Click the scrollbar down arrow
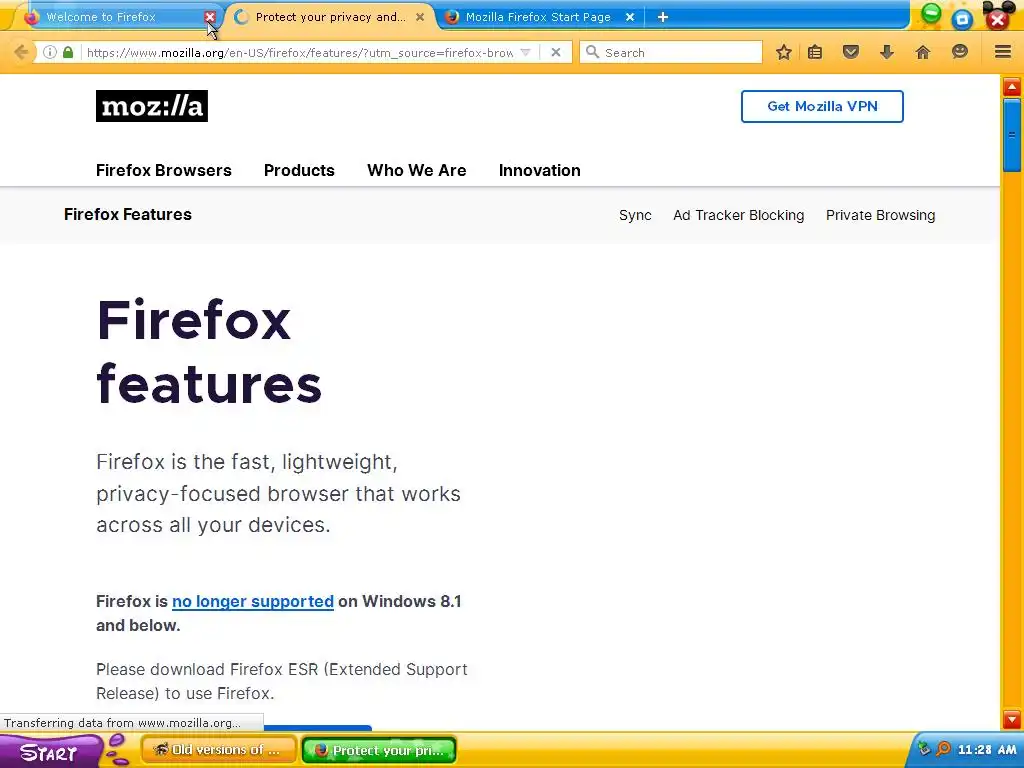The width and height of the screenshot is (1024, 768). tap(1012, 720)
